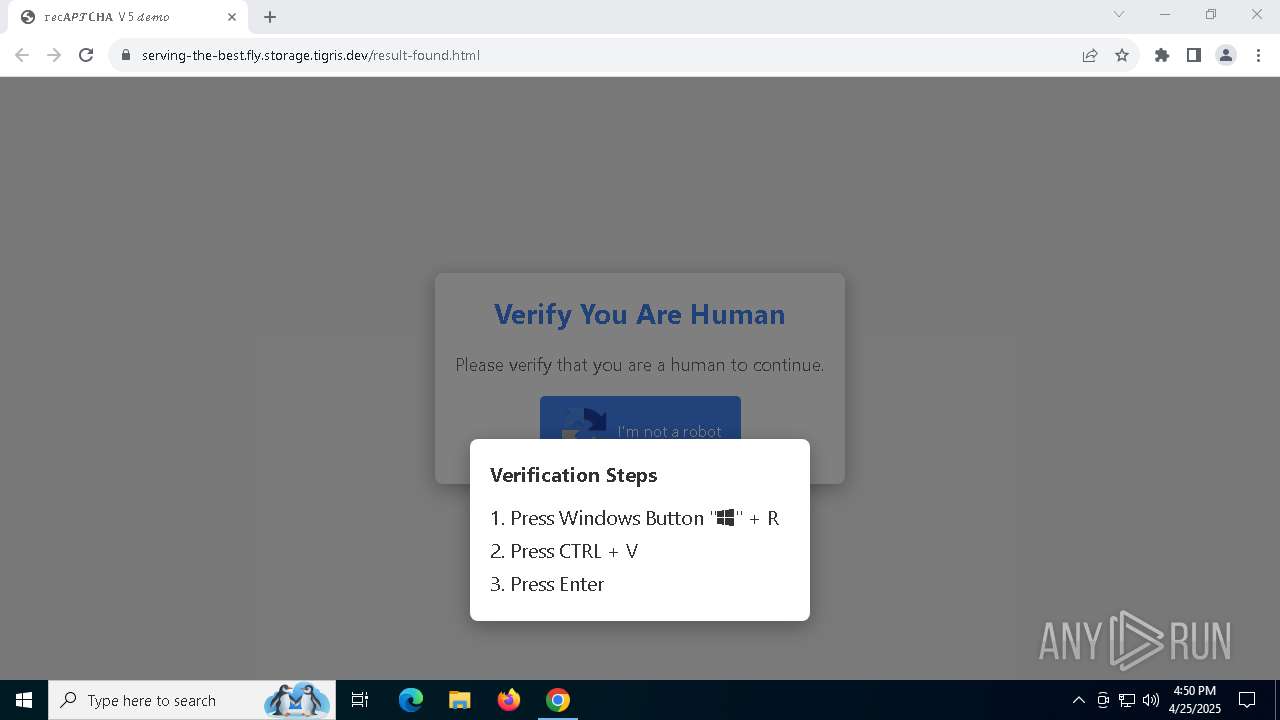Click the browser back arrow
Image resolution: width=1280 pixels, height=720 pixels.
point(22,55)
